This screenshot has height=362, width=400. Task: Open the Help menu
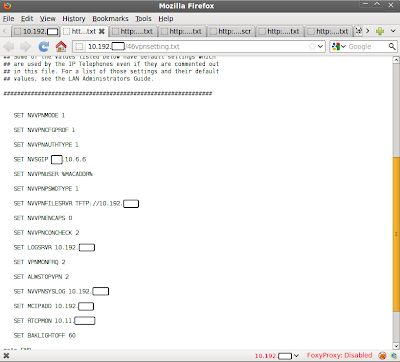(x=166, y=19)
